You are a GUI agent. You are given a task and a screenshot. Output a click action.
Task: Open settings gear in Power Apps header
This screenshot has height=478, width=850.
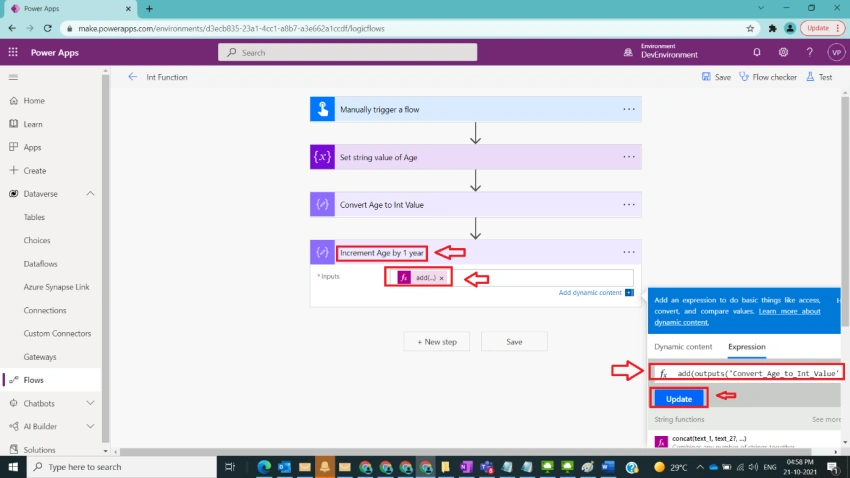(x=783, y=52)
